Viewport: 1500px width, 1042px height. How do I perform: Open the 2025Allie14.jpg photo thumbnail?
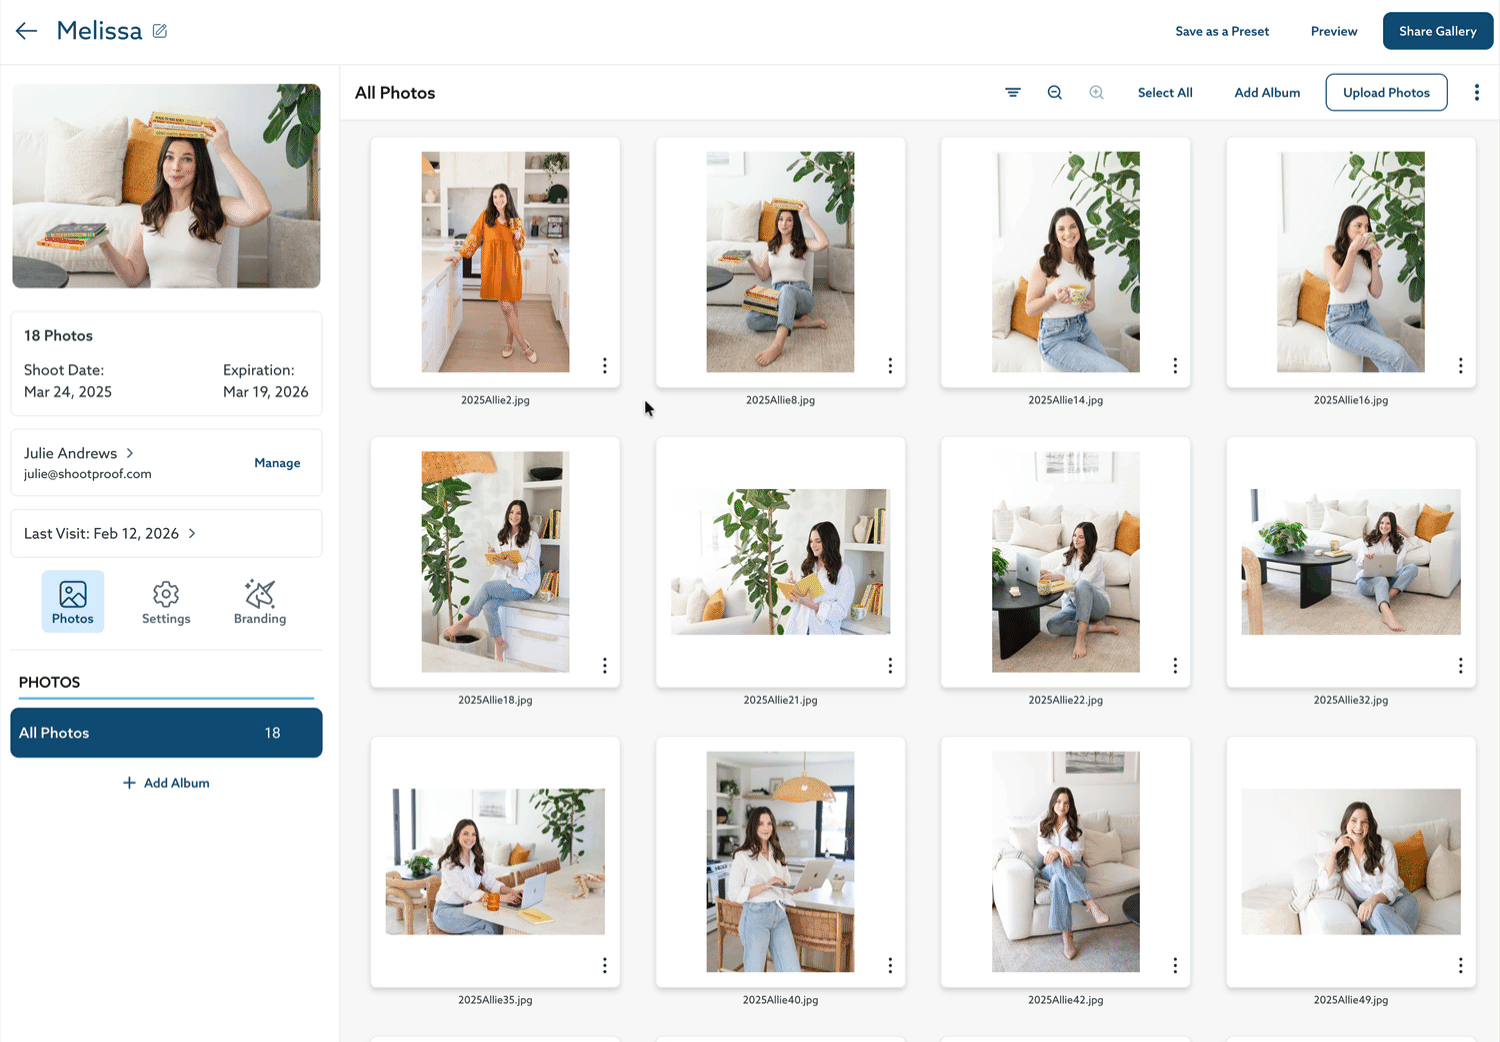click(x=1065, y=262)
